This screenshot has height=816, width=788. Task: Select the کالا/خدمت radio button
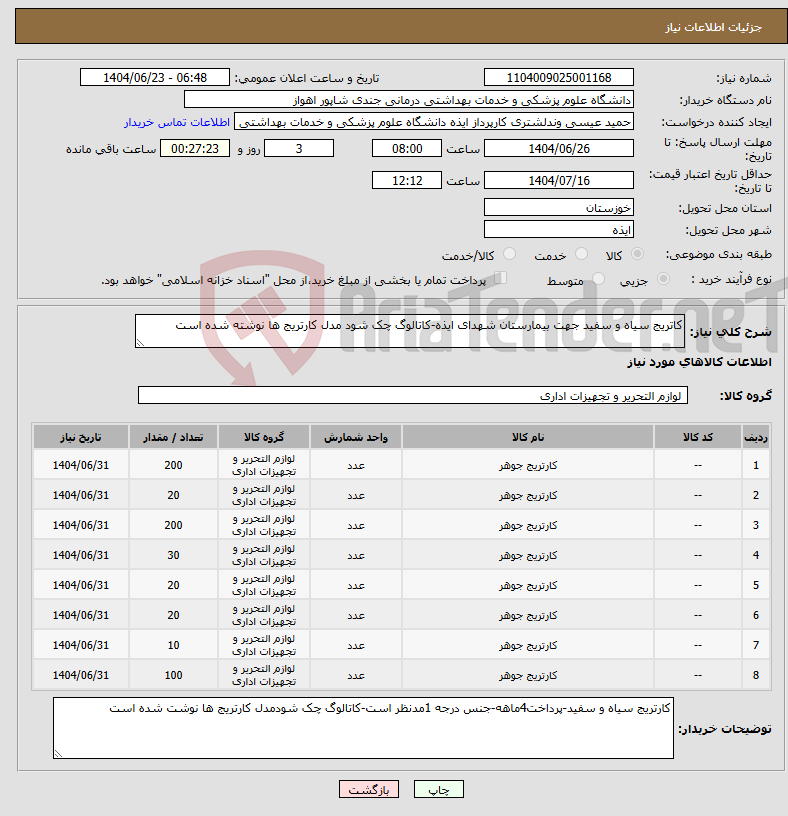tap(509, 254)
